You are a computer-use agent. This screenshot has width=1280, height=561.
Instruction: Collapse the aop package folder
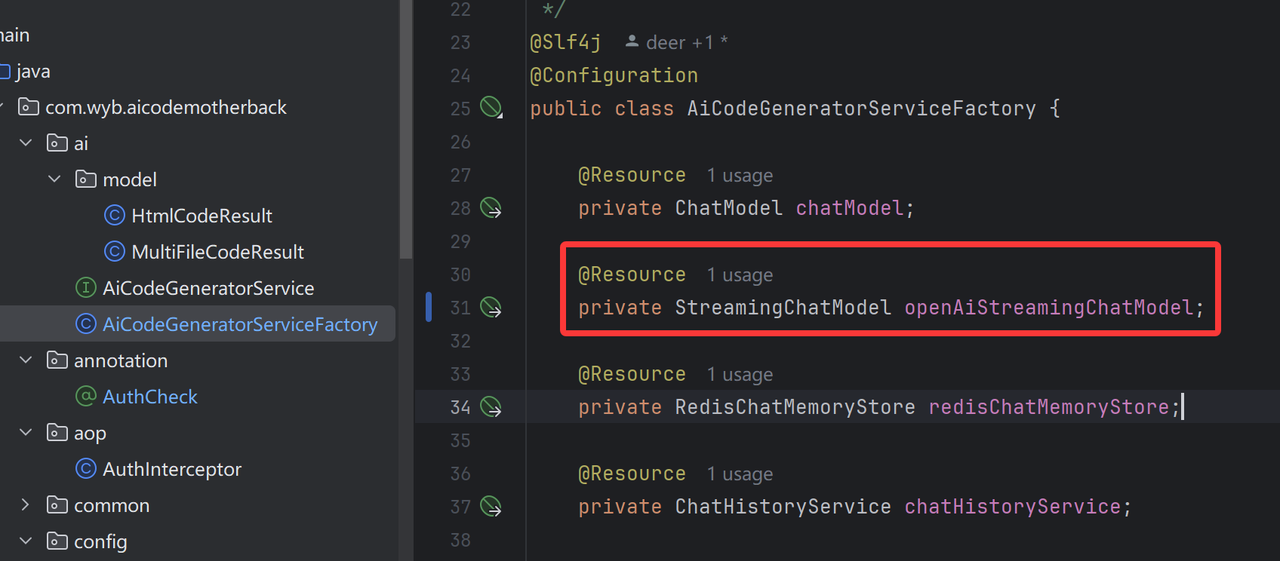26,433
